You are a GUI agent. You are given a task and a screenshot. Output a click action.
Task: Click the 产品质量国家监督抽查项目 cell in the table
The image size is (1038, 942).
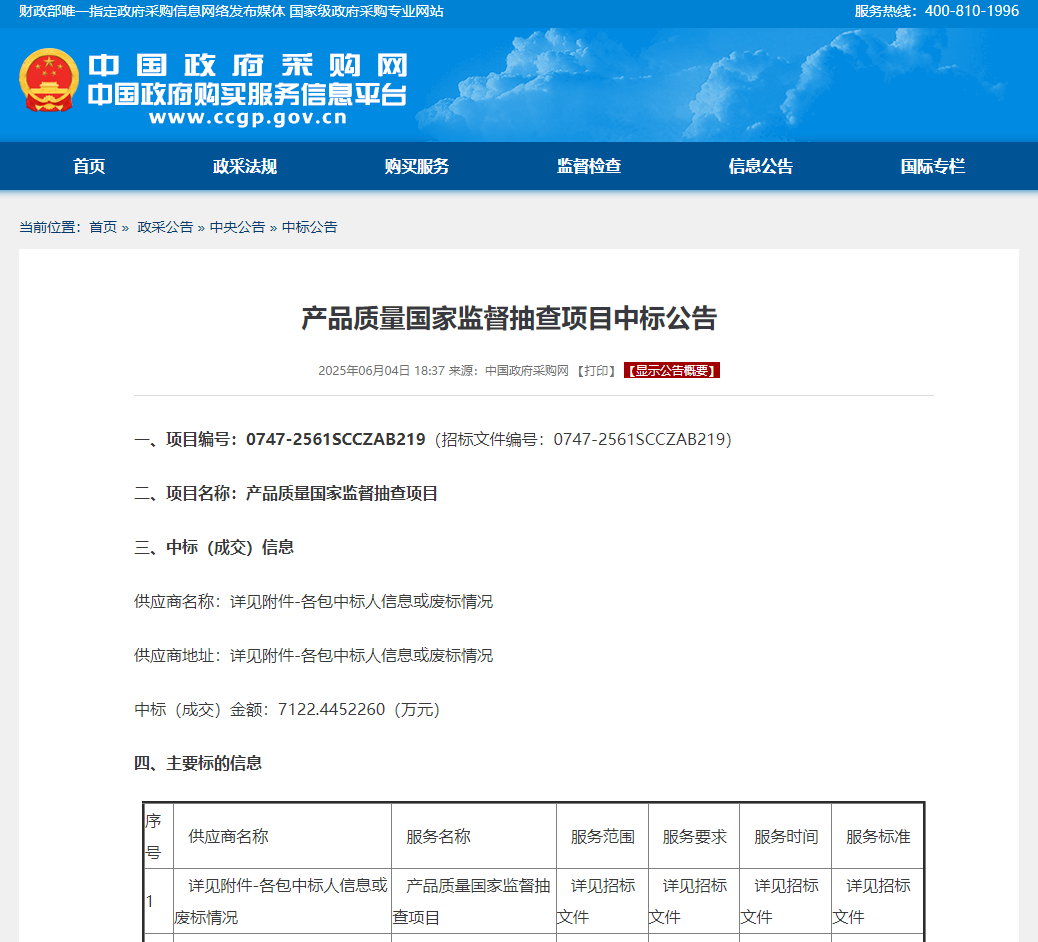click(x=473, y=901)
